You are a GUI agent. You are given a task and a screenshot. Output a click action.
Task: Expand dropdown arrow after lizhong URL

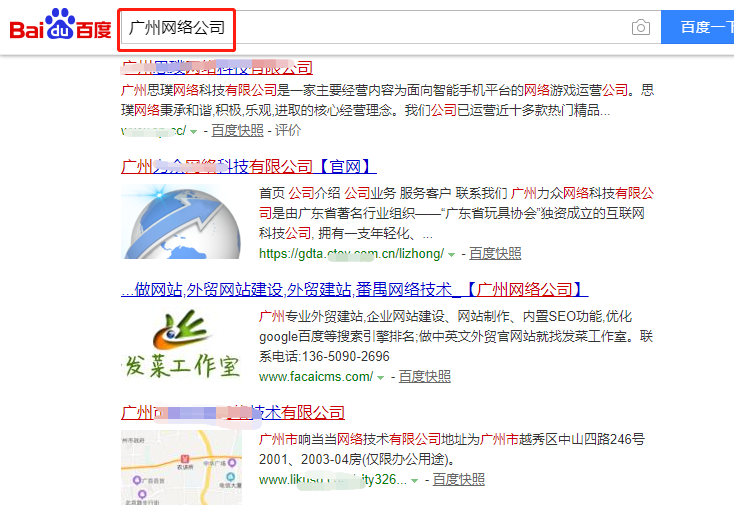point(451,255)
